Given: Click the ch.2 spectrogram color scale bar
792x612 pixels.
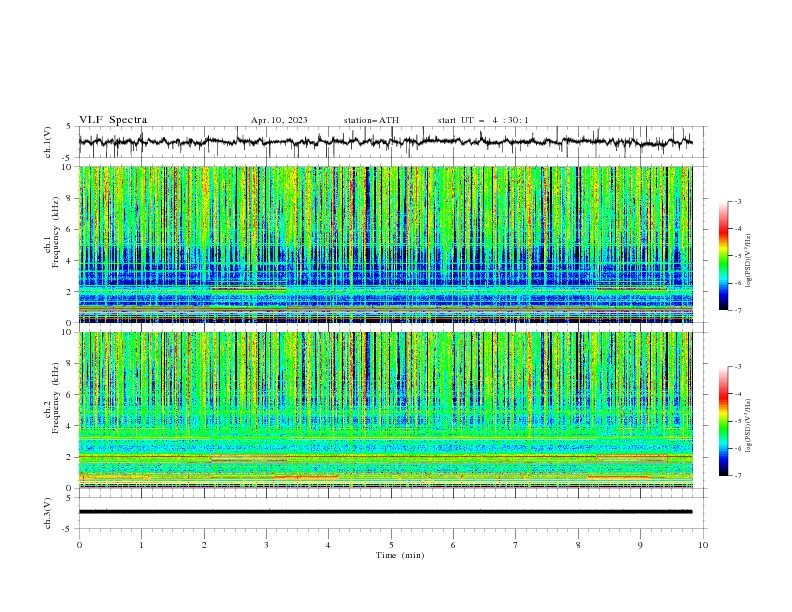Looking at the screenshot, I should point(723,421).
